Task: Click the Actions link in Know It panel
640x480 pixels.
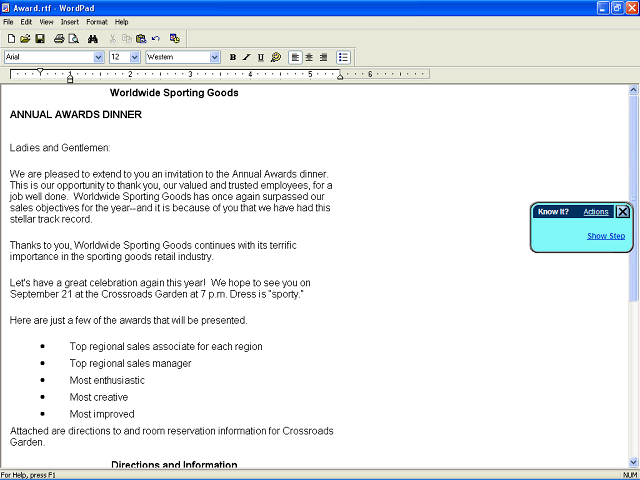Action: pyautogui.click(x=596, y=212)
